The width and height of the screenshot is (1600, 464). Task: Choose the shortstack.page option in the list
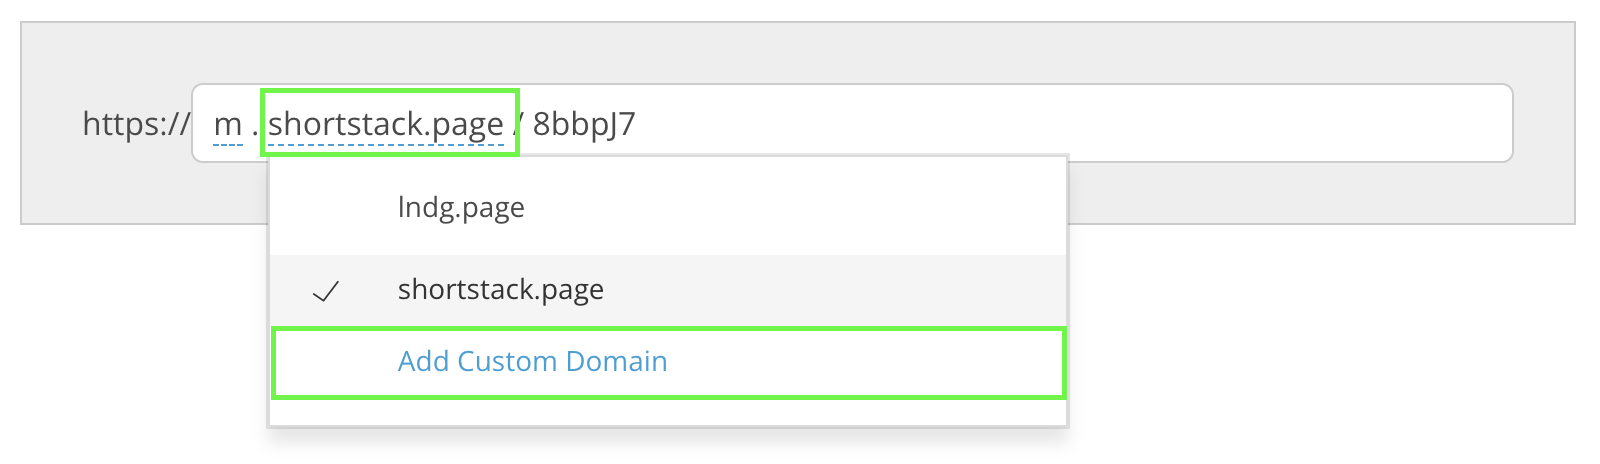coord(667,290)
